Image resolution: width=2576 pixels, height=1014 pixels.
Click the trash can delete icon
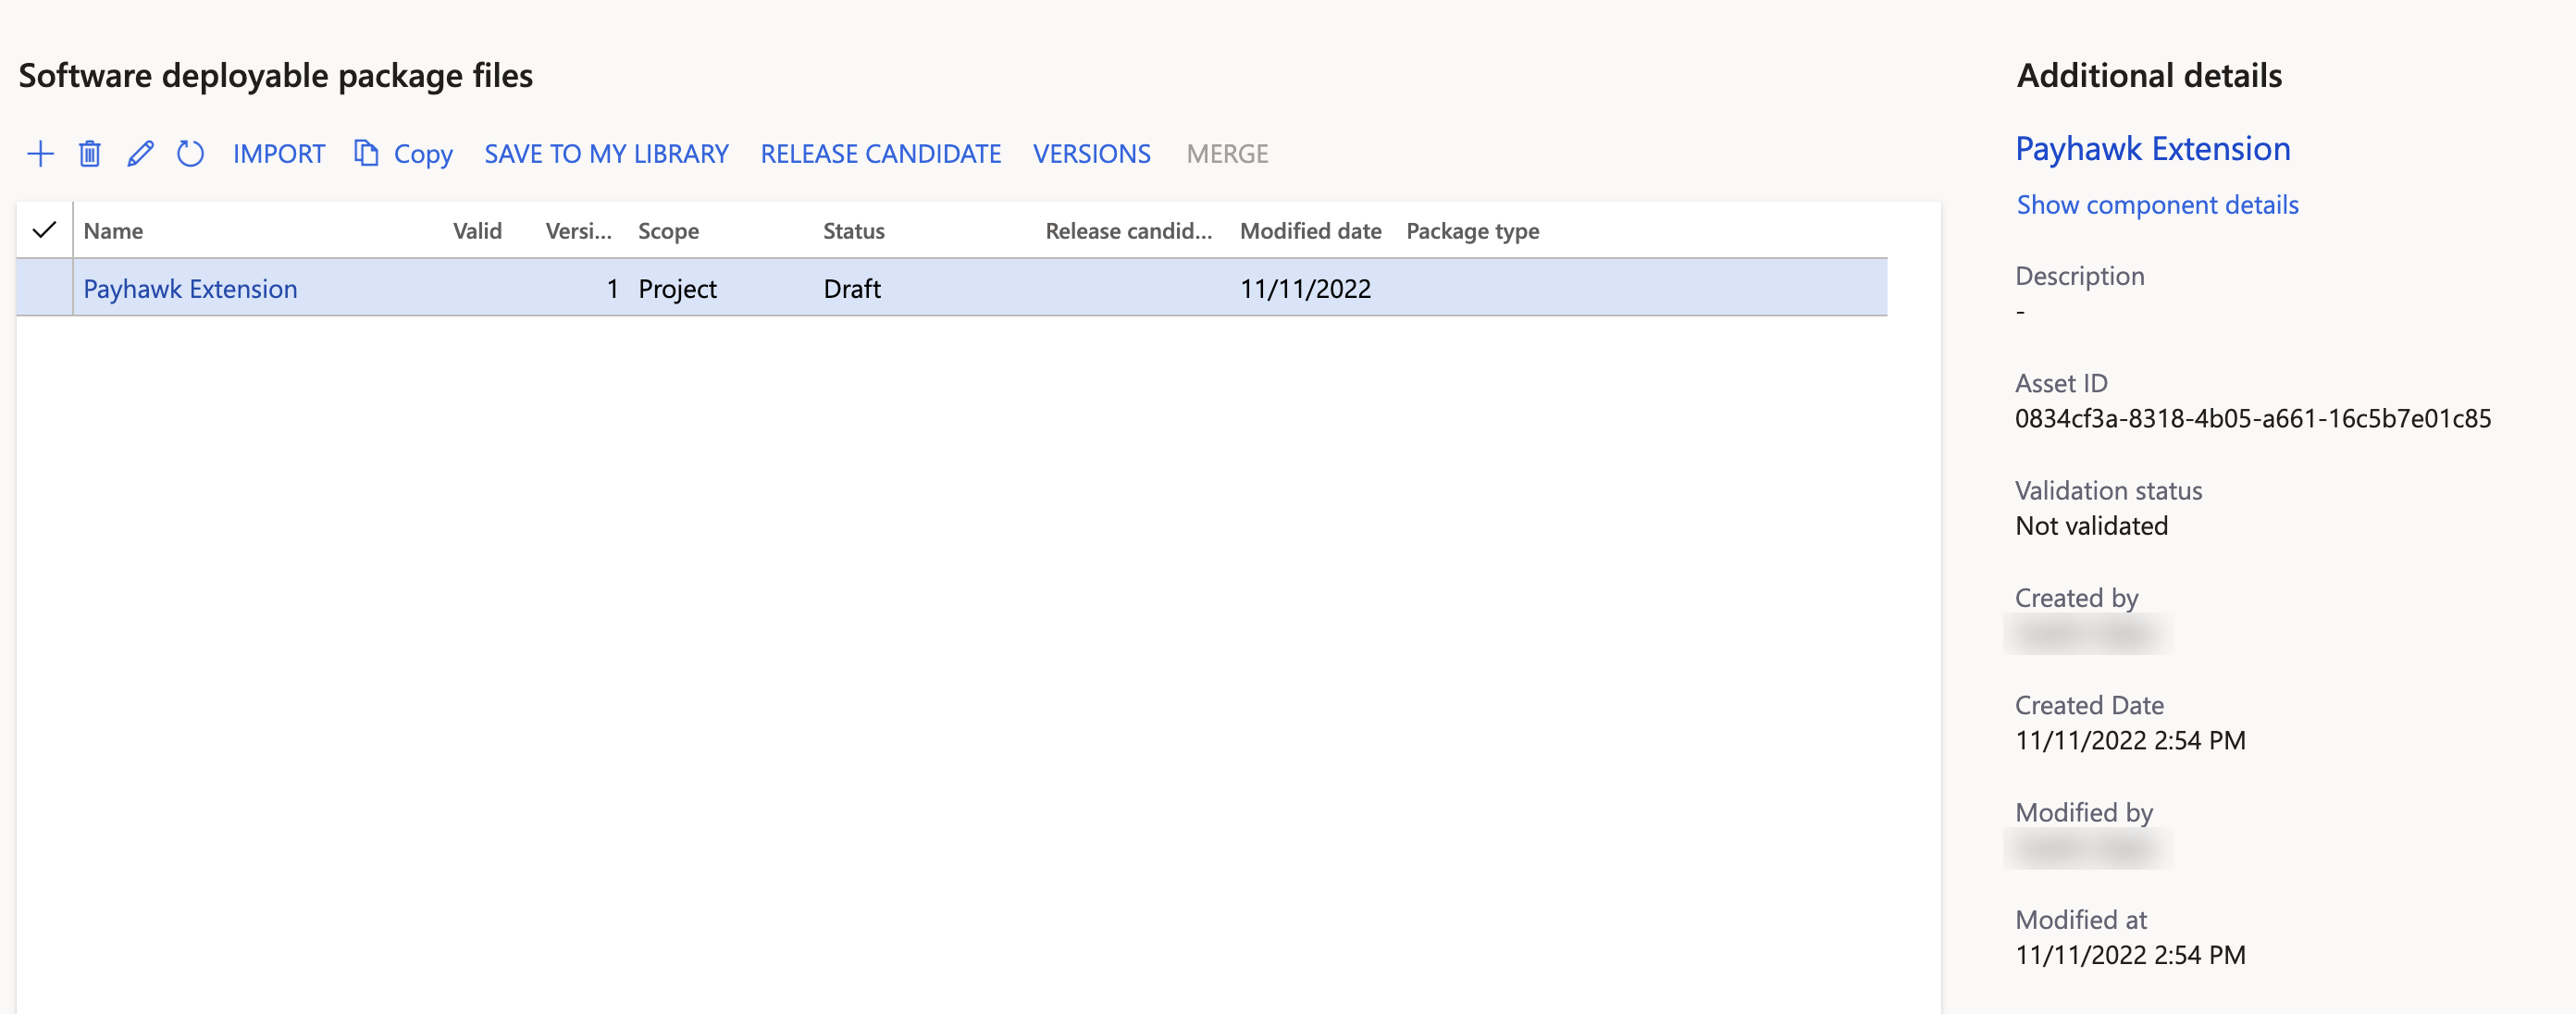(90, 154)
